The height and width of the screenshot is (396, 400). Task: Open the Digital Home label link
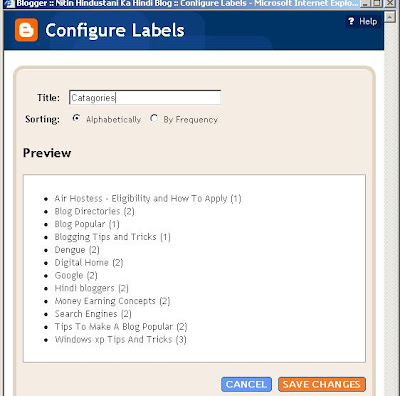click(x=82, y=263)
